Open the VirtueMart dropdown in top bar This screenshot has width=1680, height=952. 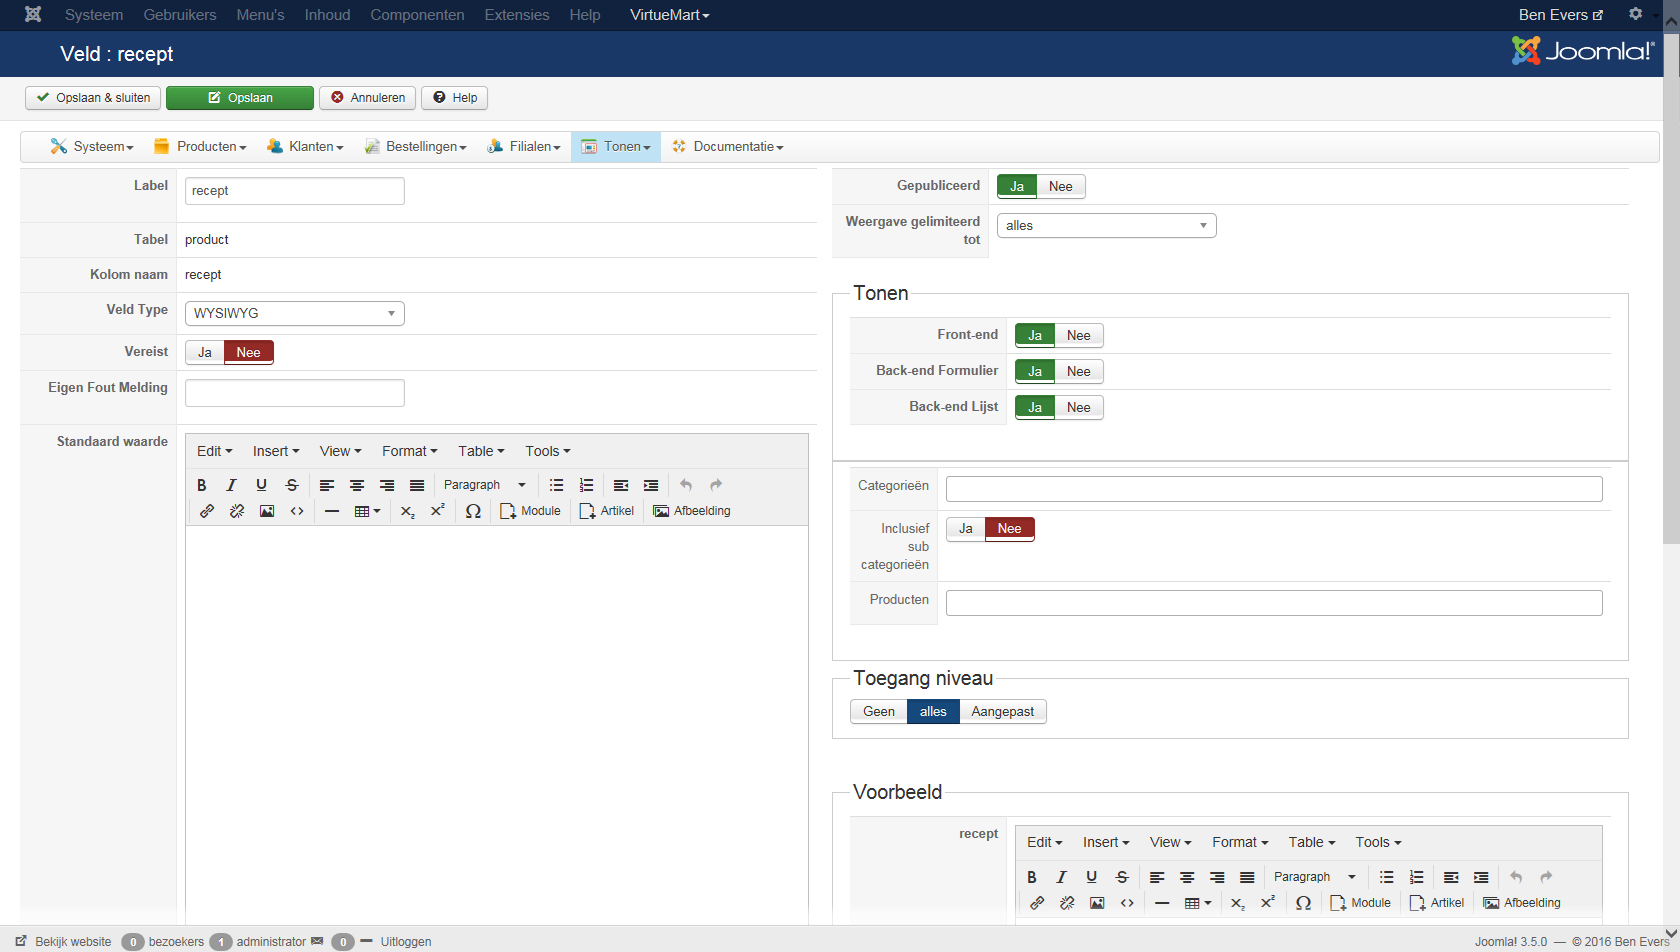[669, 15]
